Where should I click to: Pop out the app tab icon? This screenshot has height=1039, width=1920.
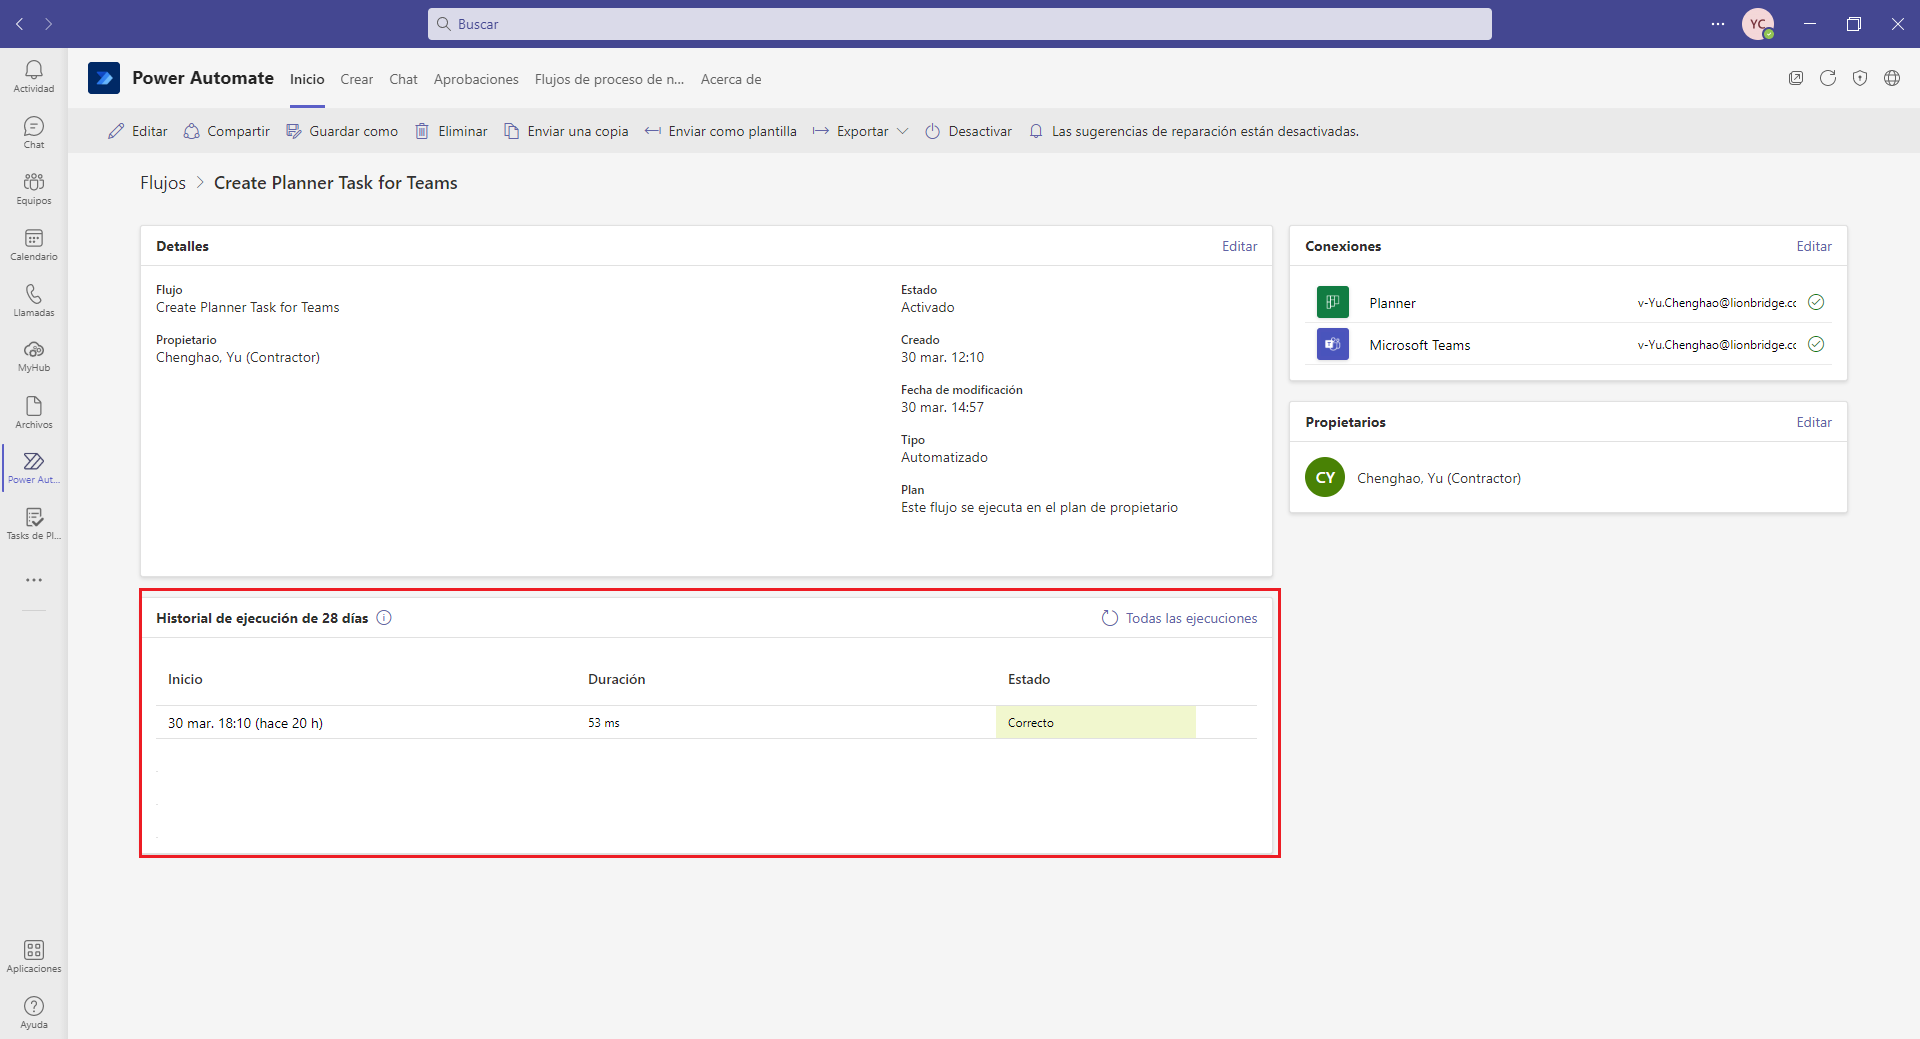pyautogui.click(x=1796, y=78)
